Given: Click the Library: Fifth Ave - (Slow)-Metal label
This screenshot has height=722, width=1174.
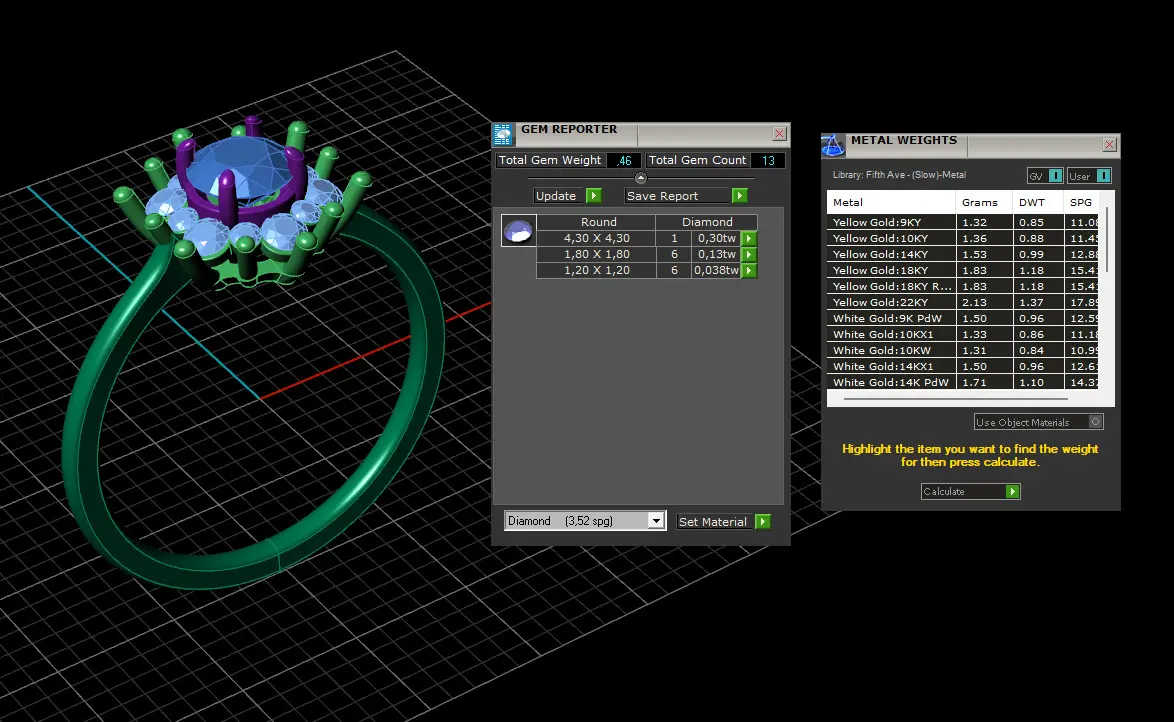Looking at the screenshot, I should click(899, 175).
